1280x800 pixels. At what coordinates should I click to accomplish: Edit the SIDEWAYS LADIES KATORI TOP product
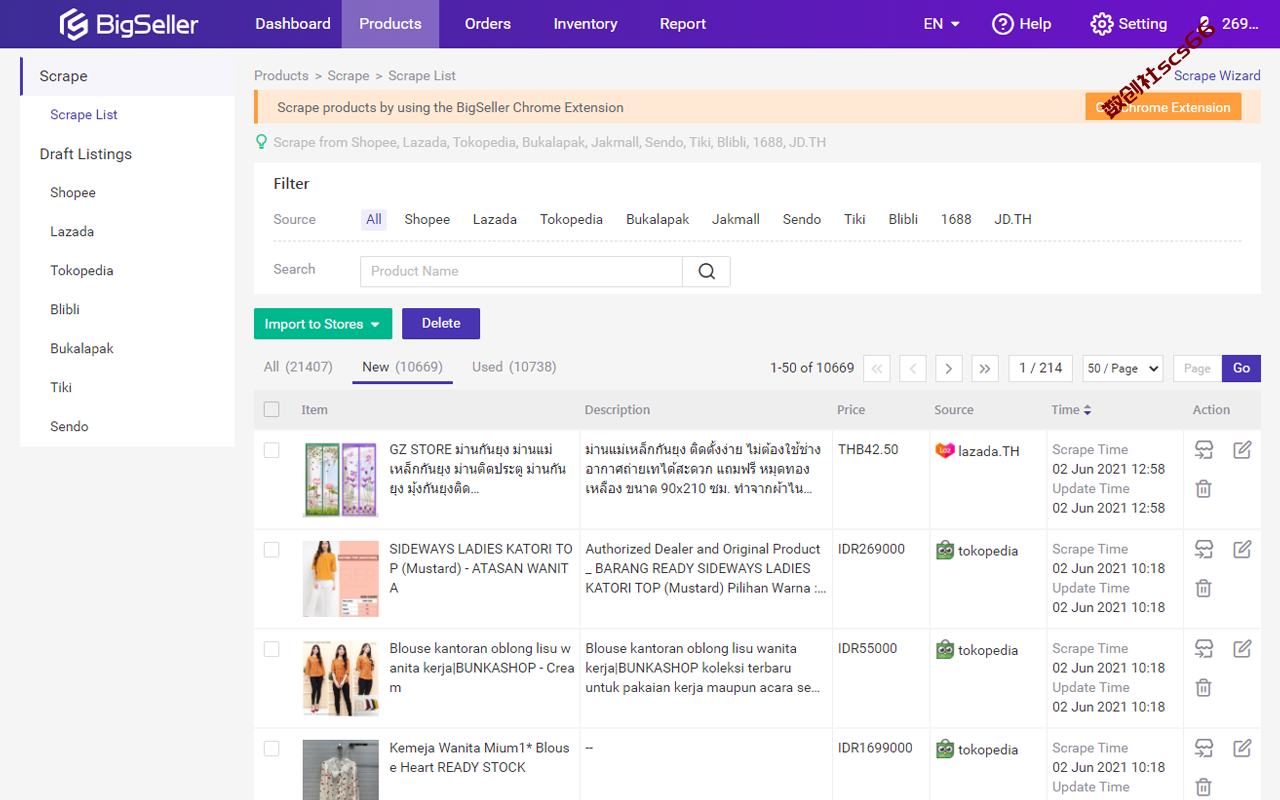[x=1242, y=549]
